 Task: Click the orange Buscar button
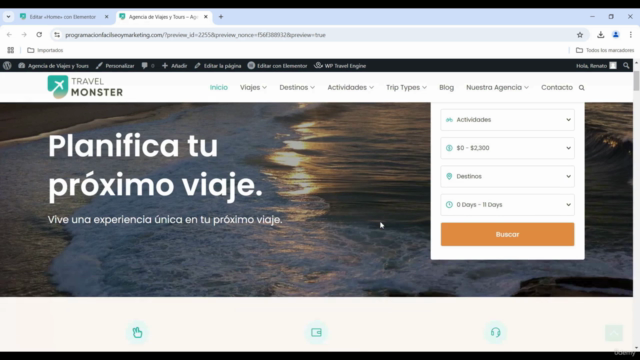[507, 234]
